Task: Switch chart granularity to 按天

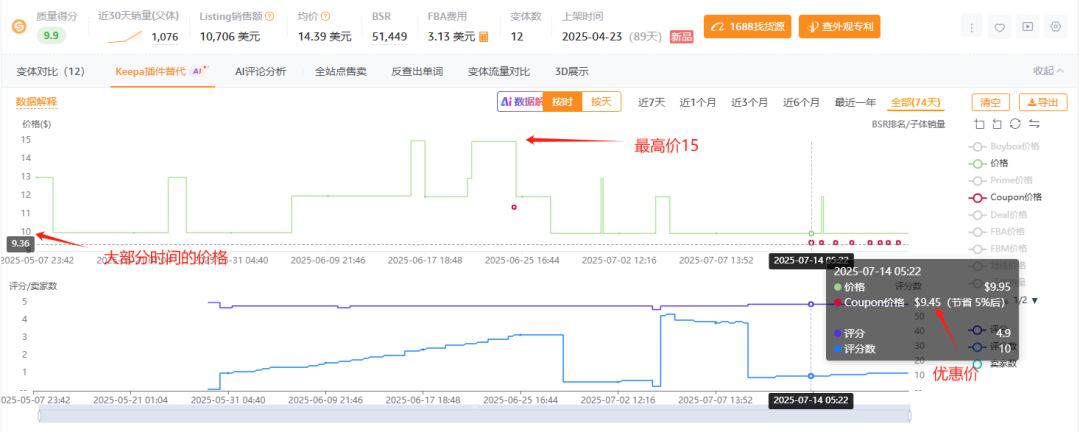Action: [601, 102]
